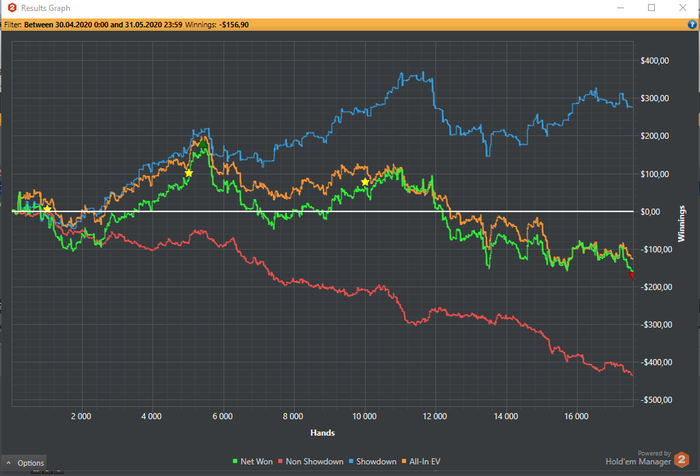
Task: Click the Winnings -$156,90 value
Action: (234, 25)
